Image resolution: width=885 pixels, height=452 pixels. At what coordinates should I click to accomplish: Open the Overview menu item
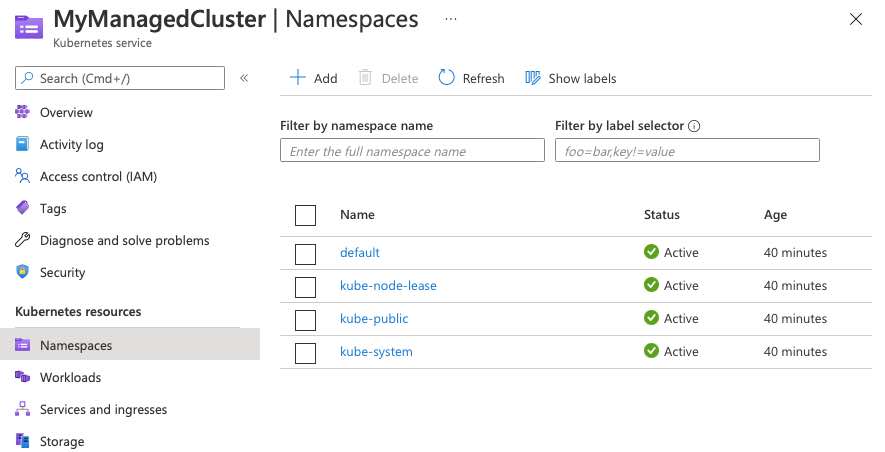click(66, 112)
